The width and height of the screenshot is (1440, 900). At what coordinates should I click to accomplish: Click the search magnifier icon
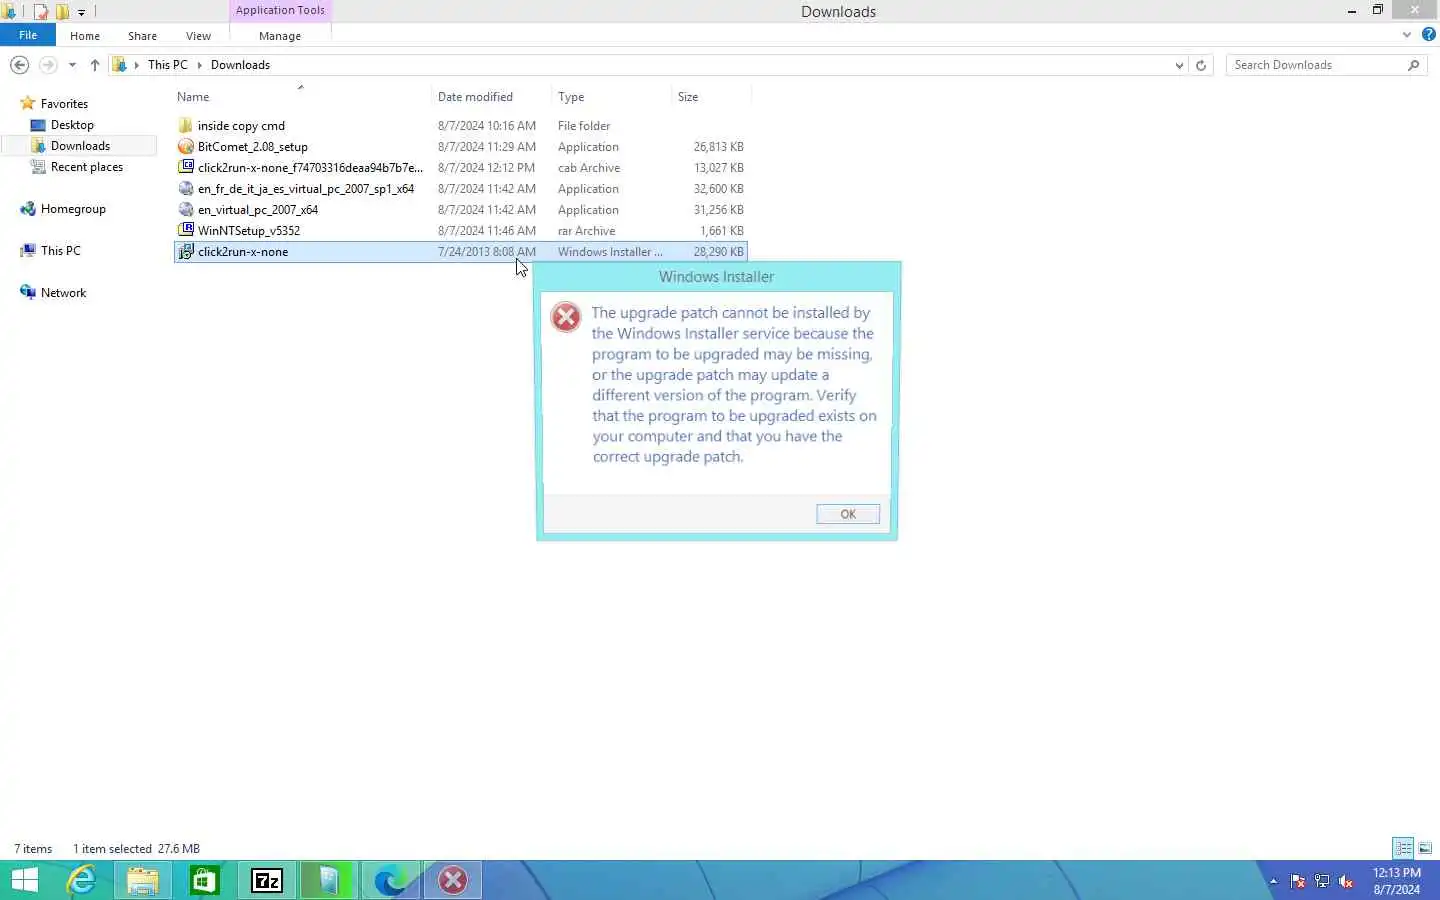[x=1413, y=65]
